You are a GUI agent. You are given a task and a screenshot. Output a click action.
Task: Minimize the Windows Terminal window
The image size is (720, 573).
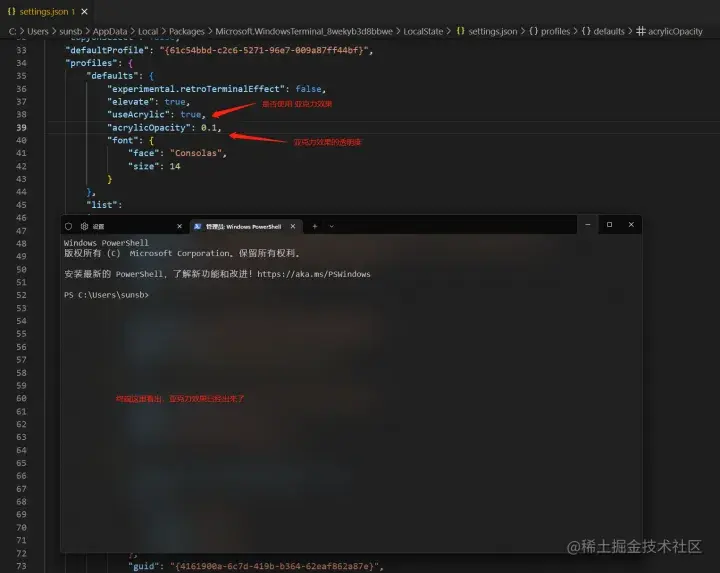(x=588, y=225)
